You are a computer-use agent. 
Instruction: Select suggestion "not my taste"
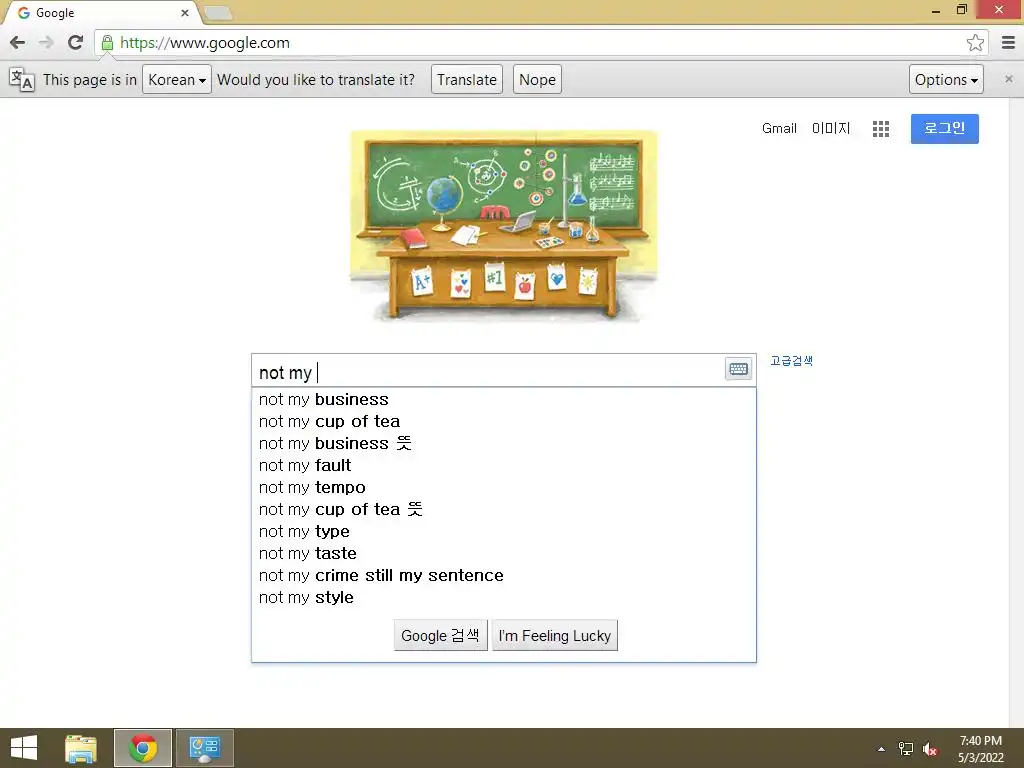coord(504,553)
